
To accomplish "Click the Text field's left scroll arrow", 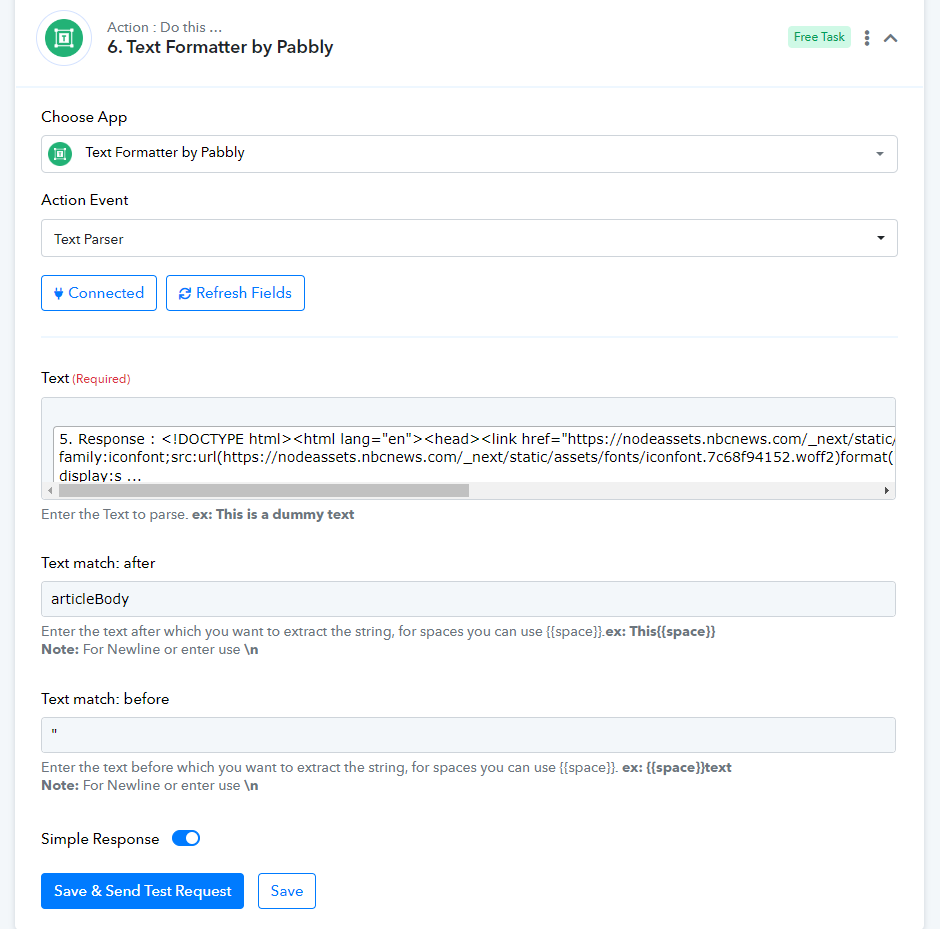I will click(50, 490).
